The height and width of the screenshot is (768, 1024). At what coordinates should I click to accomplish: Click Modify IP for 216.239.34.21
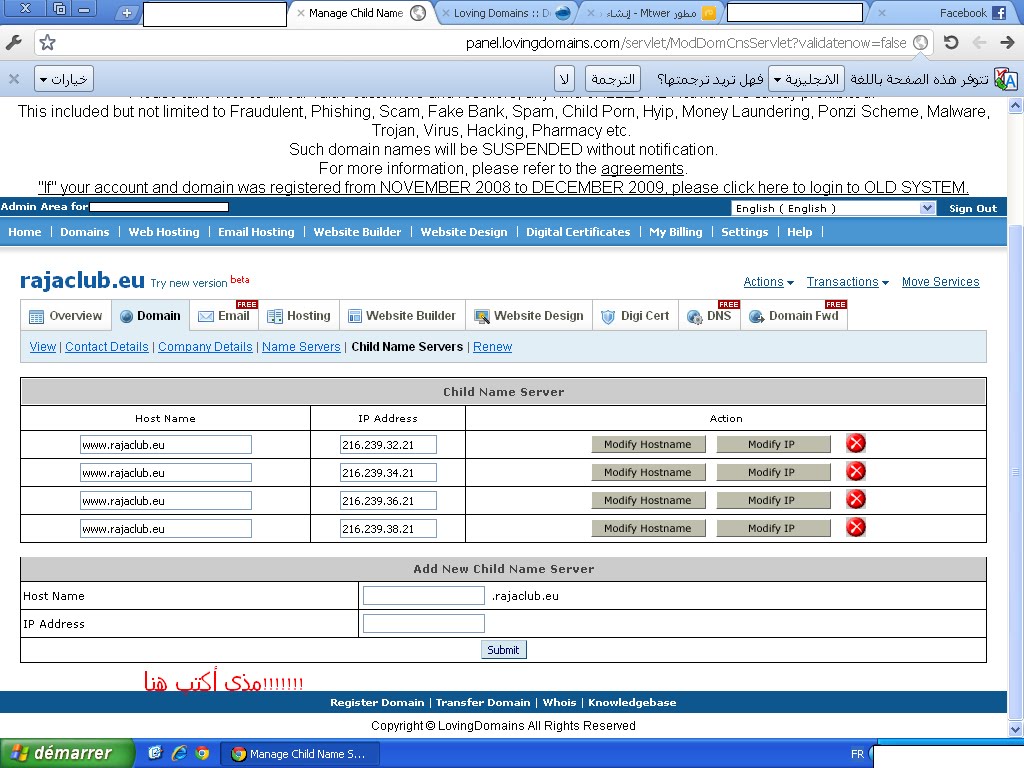point(773,472)
